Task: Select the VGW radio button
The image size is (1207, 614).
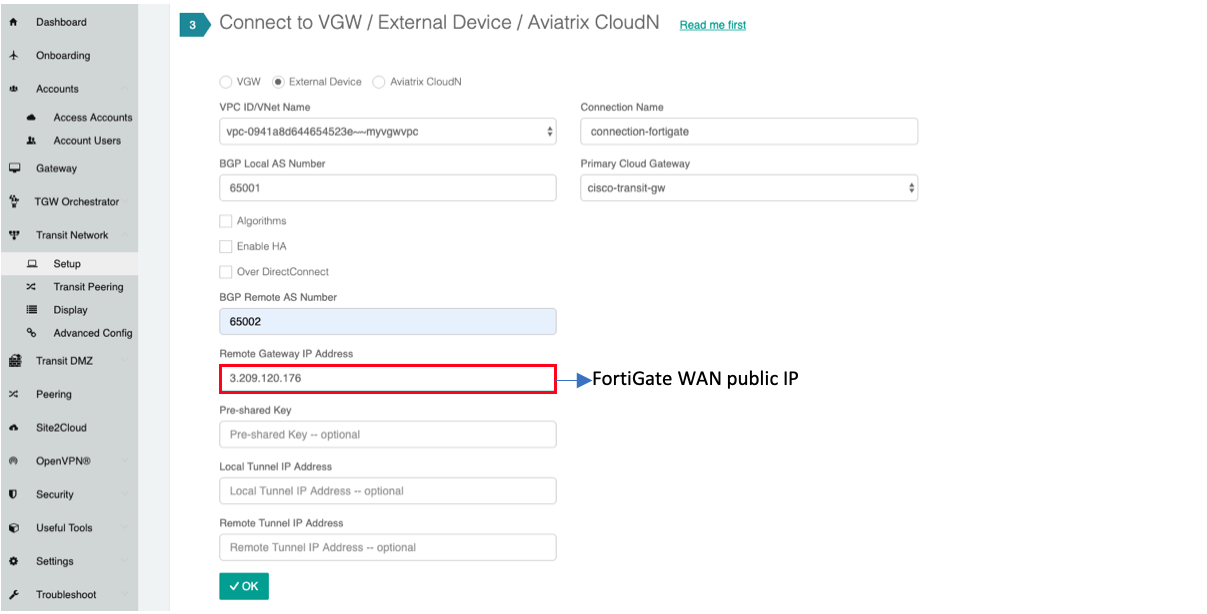Action: pos(225,82)
